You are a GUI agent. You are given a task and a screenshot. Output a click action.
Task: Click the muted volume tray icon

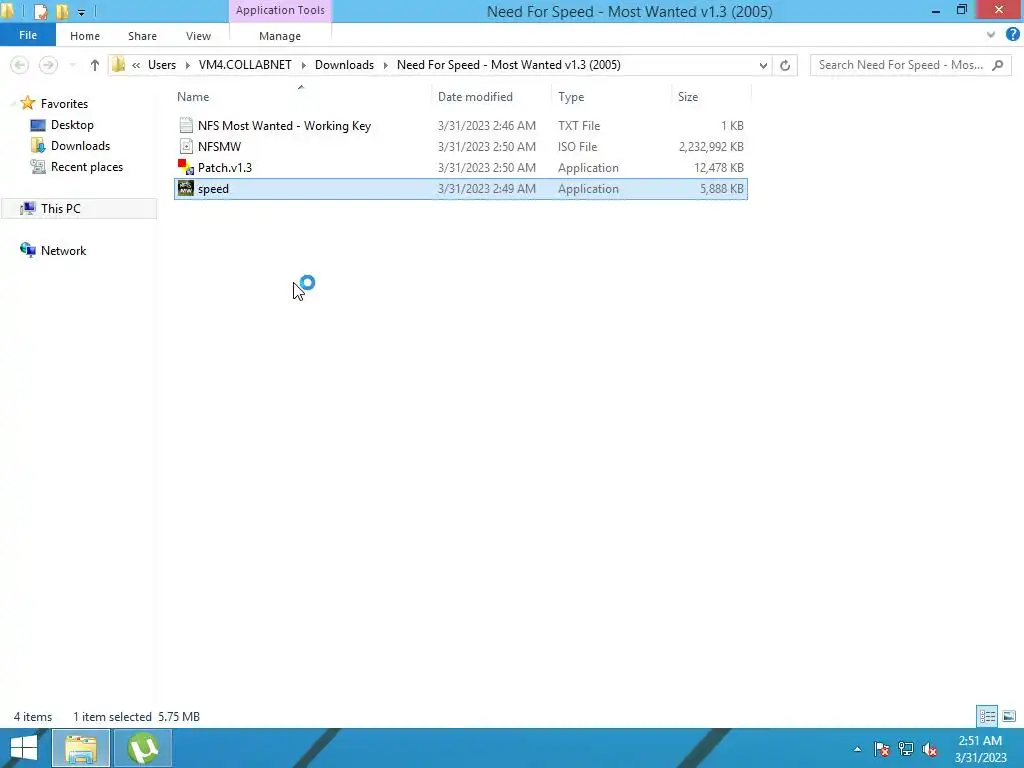(929, 749)
